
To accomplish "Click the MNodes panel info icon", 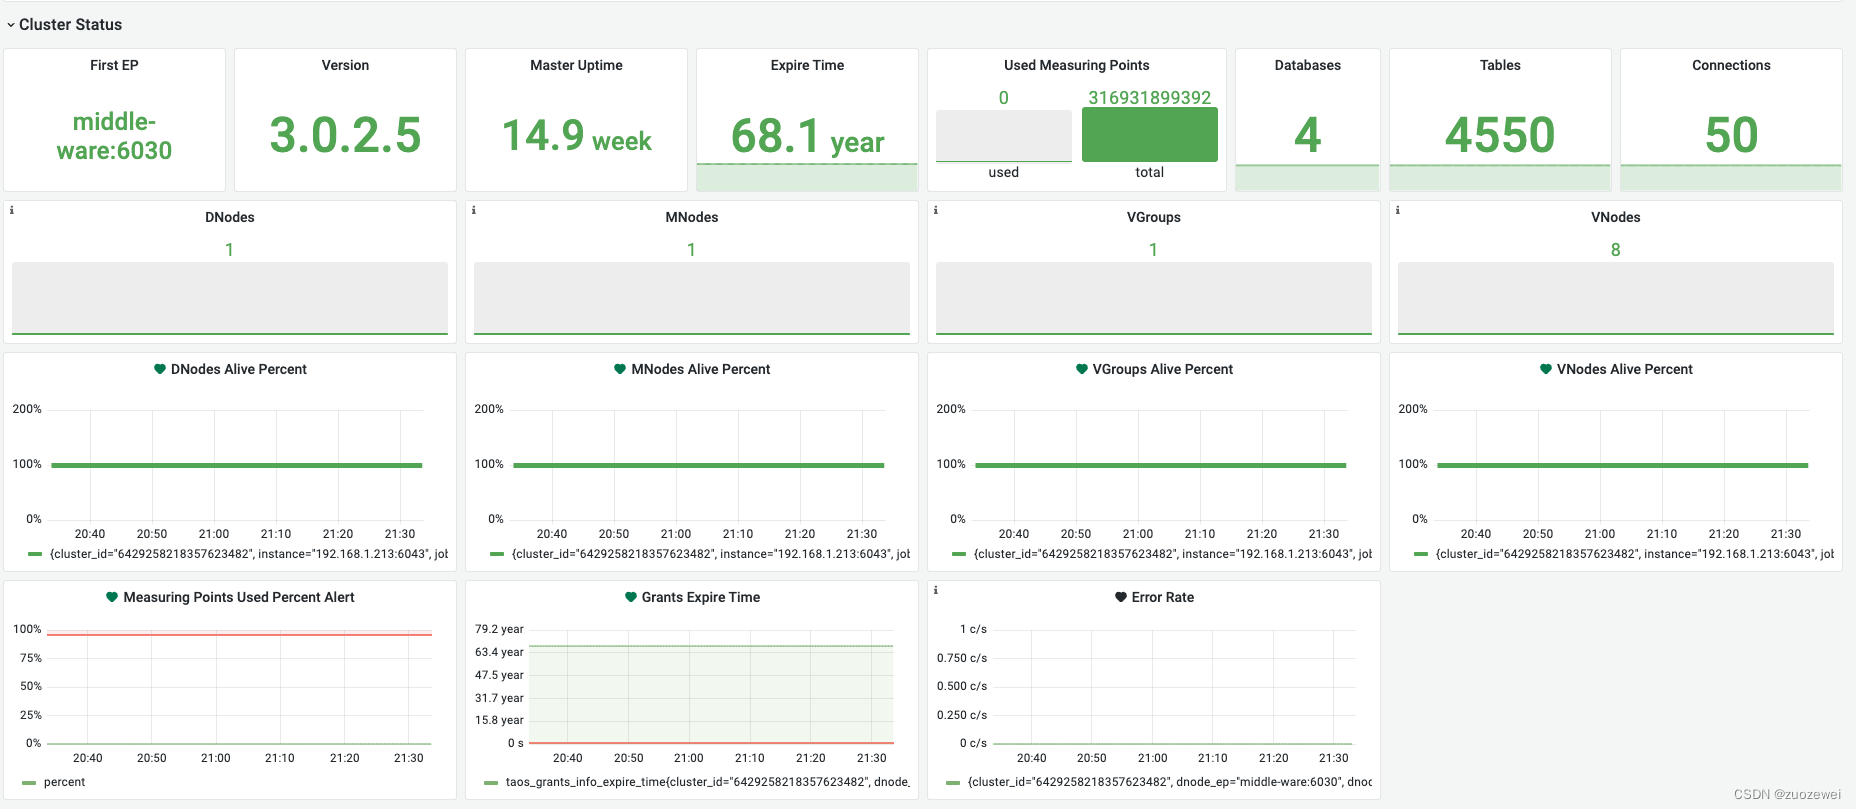I will pos(473,210).
